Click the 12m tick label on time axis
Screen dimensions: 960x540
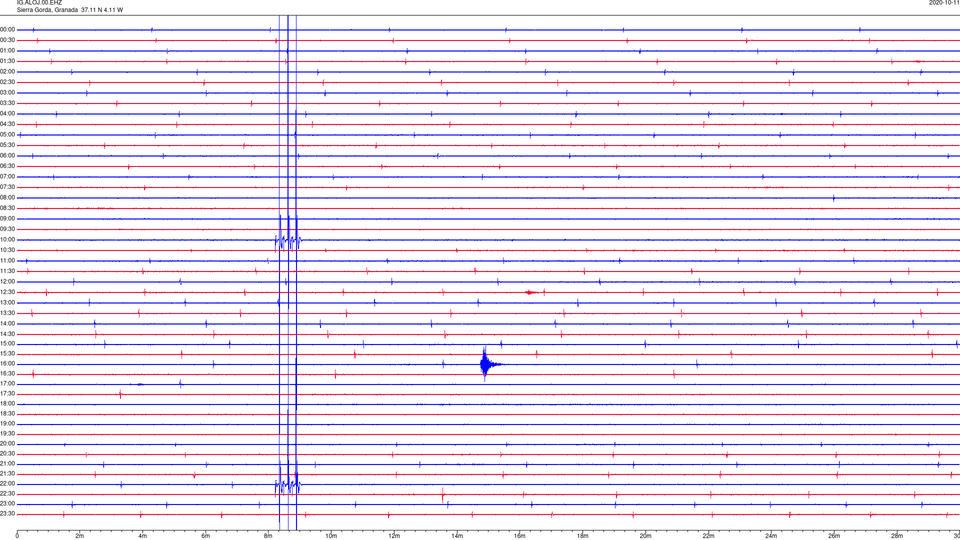(x=394, y=536)
